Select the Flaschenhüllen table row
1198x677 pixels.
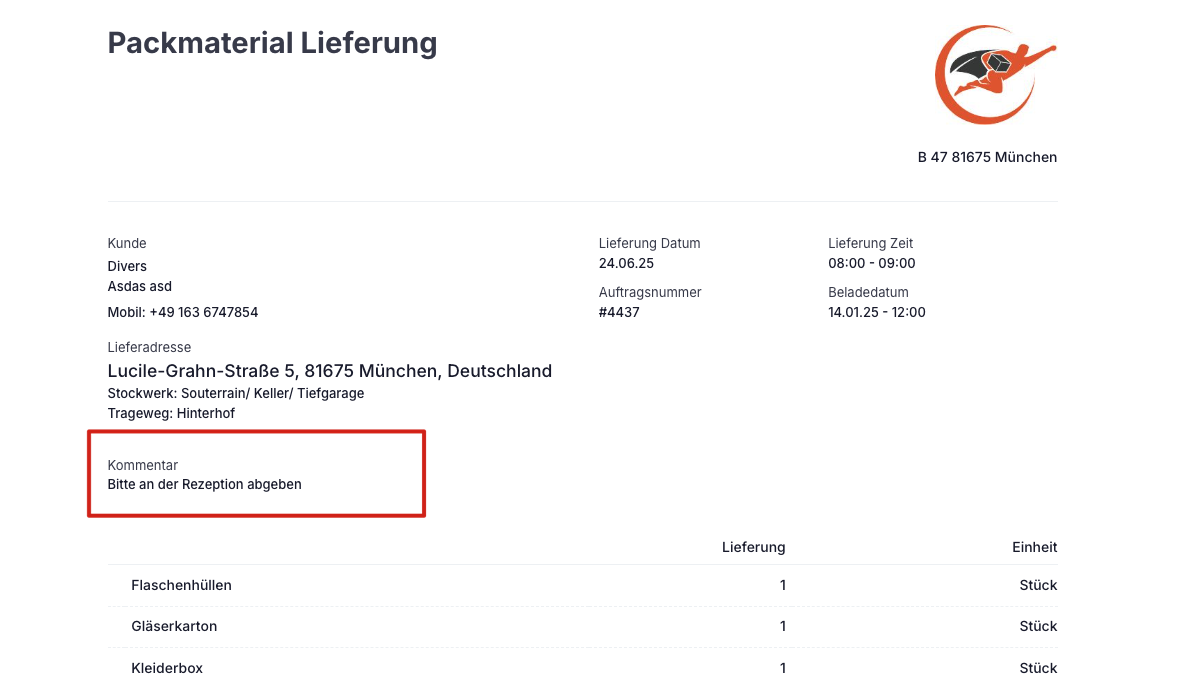582,586
